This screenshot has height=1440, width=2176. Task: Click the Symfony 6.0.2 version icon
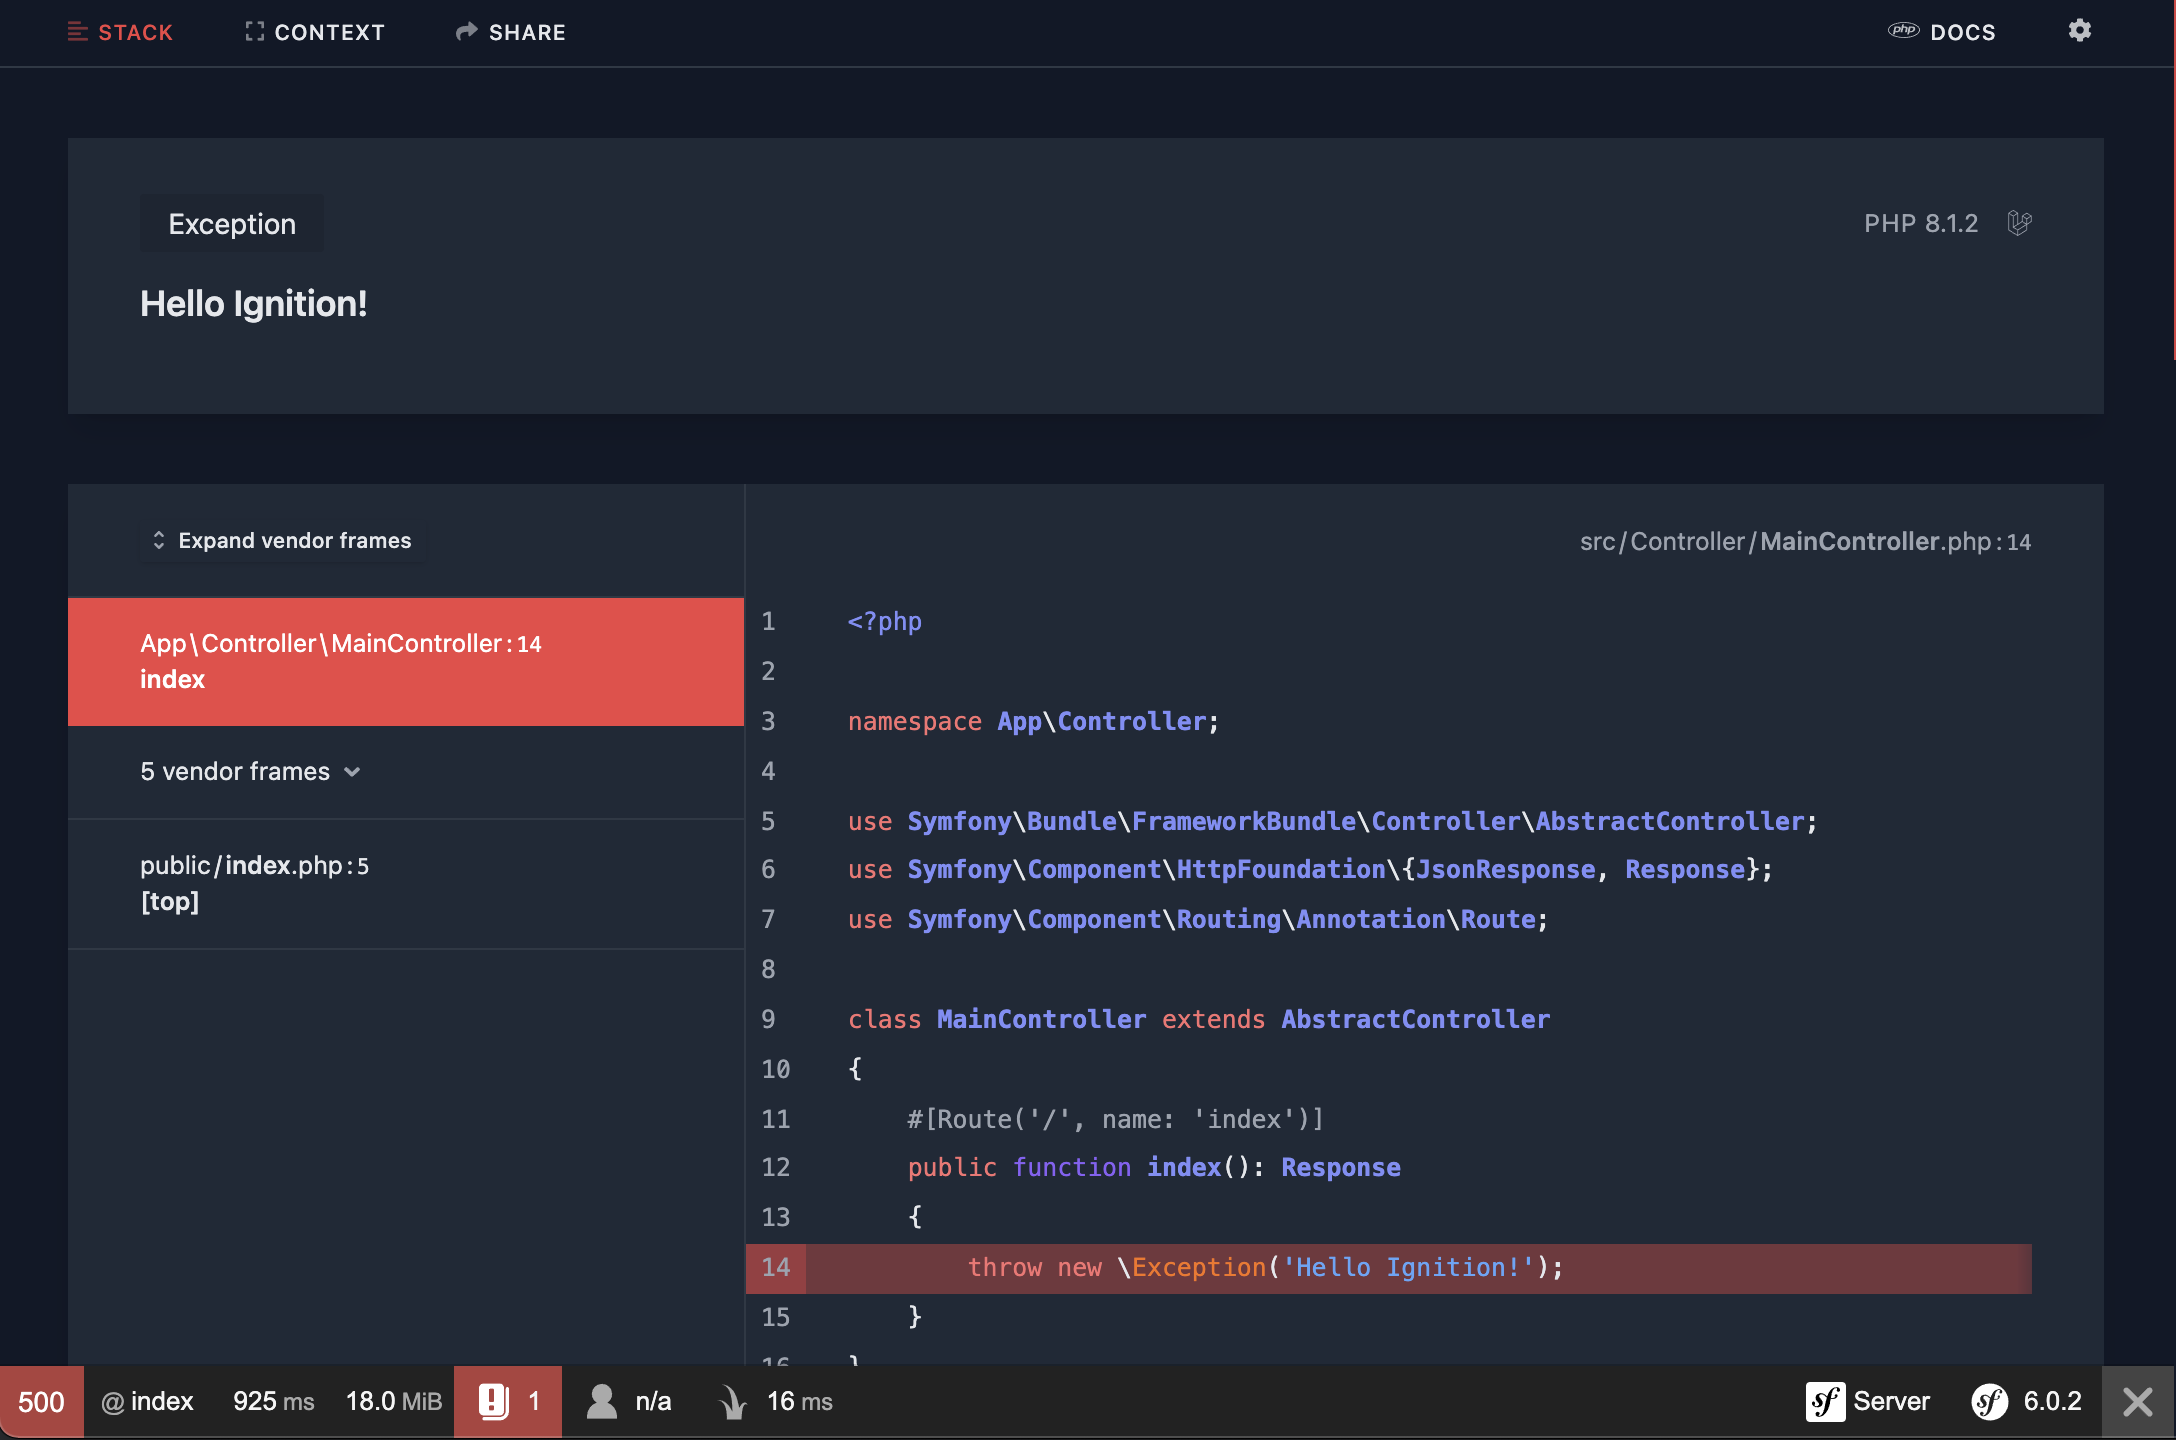(1989, 1401)
